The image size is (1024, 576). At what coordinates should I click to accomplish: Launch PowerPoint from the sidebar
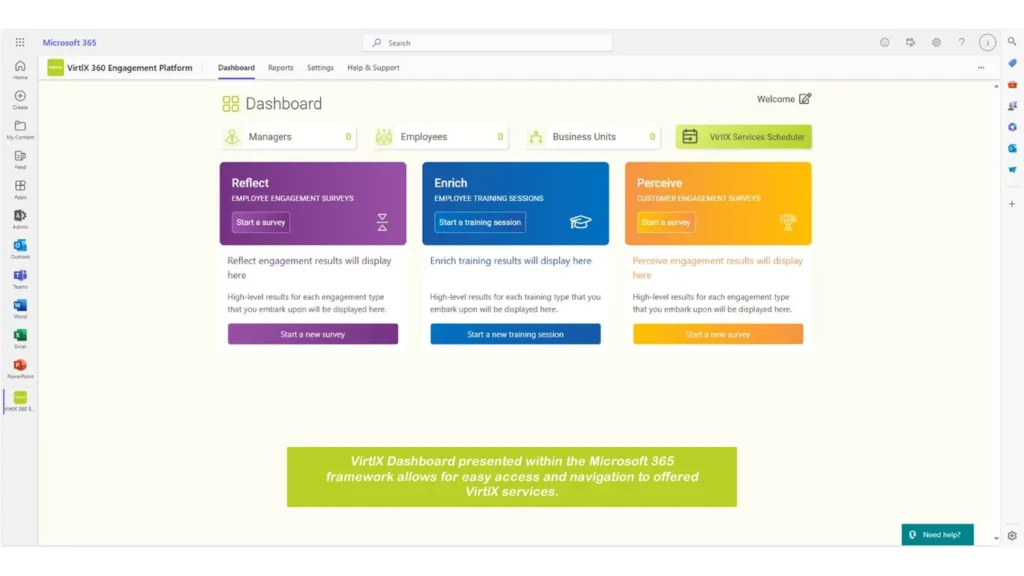point(20,367)
